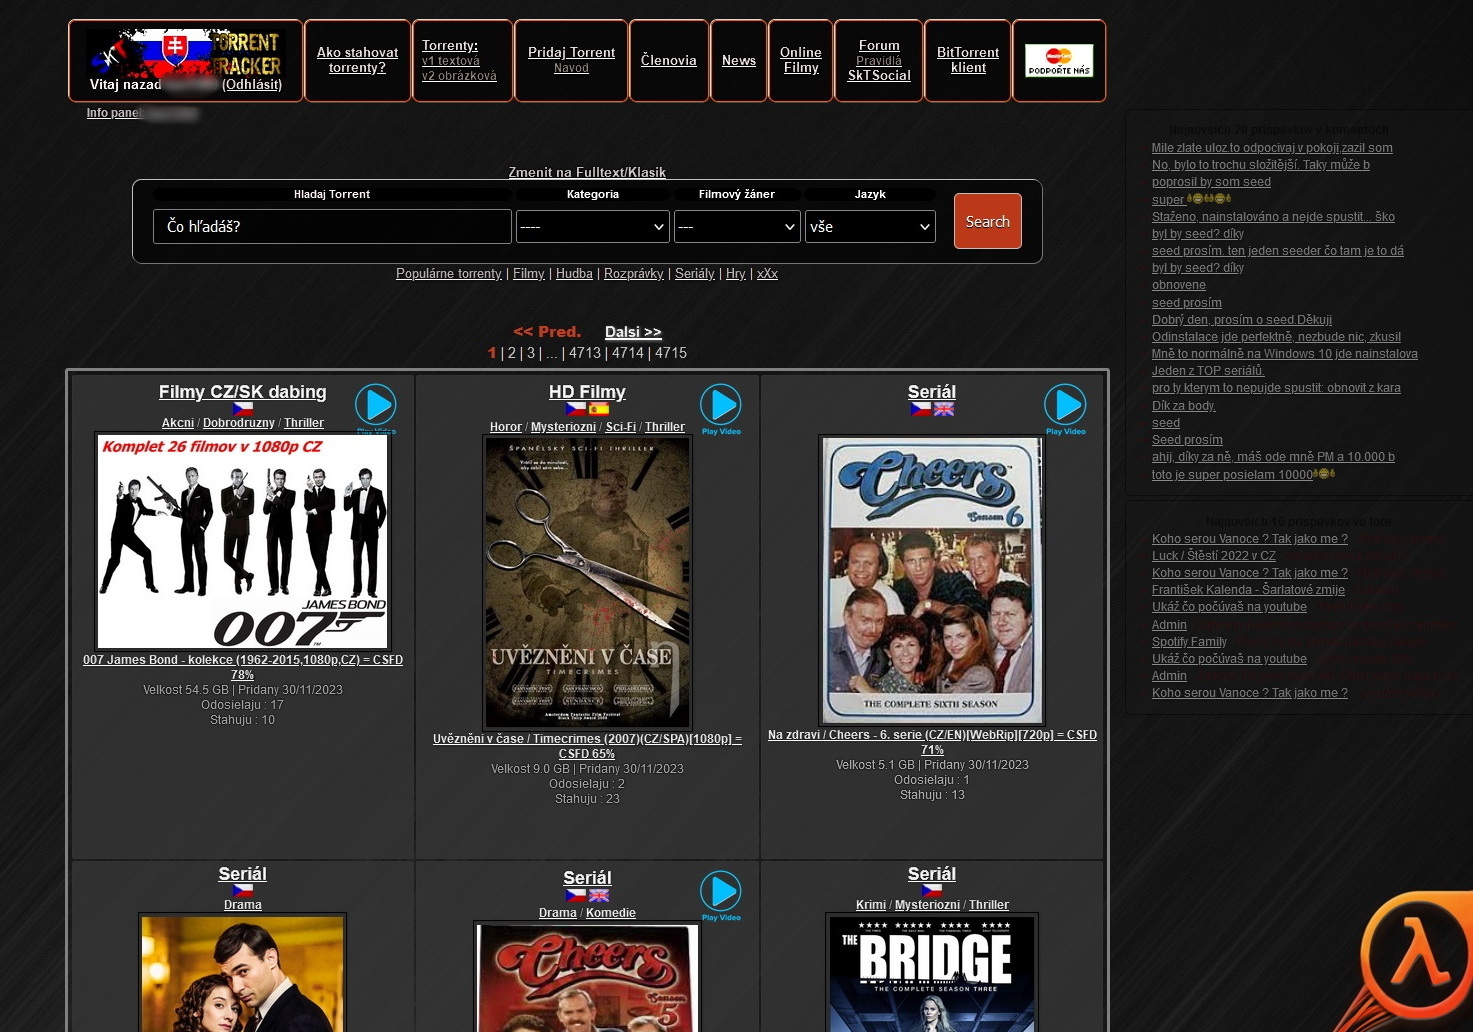Click the Populárne torrenty link

(x=449, y=273)
